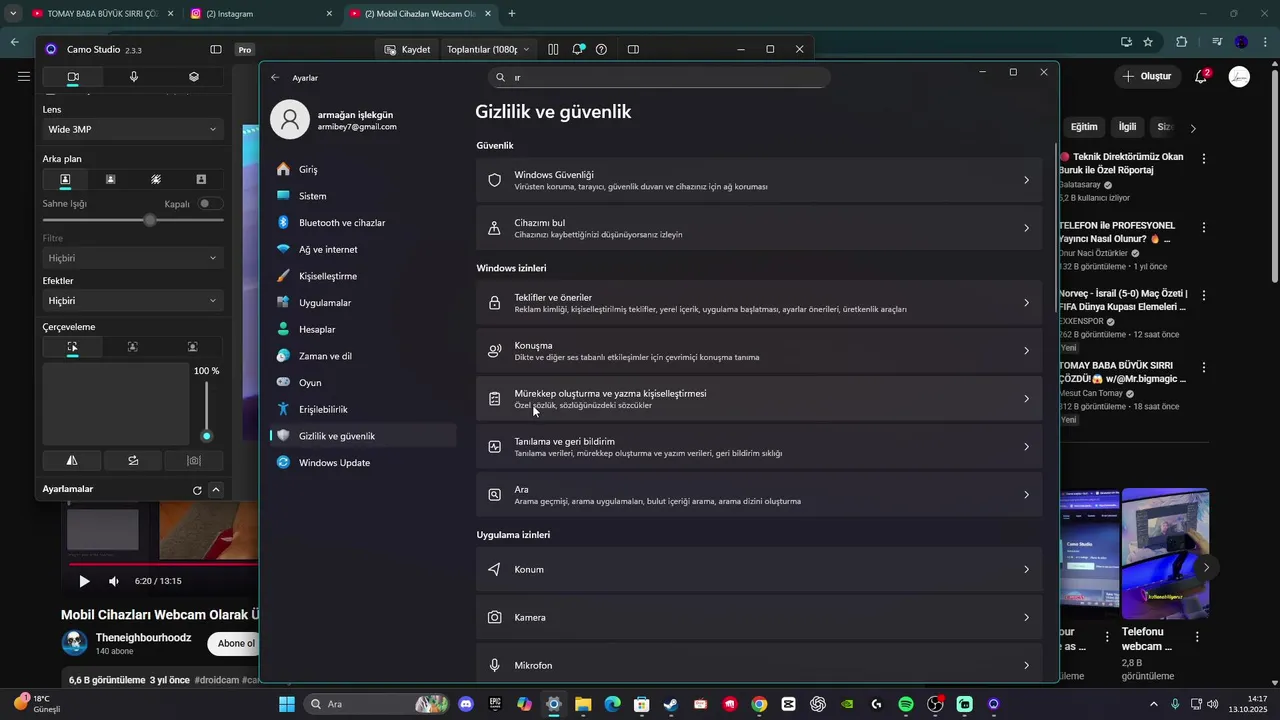Open the Teklifler ve öneriler row
1280x720 pixels.
click(x=759, y=303)
